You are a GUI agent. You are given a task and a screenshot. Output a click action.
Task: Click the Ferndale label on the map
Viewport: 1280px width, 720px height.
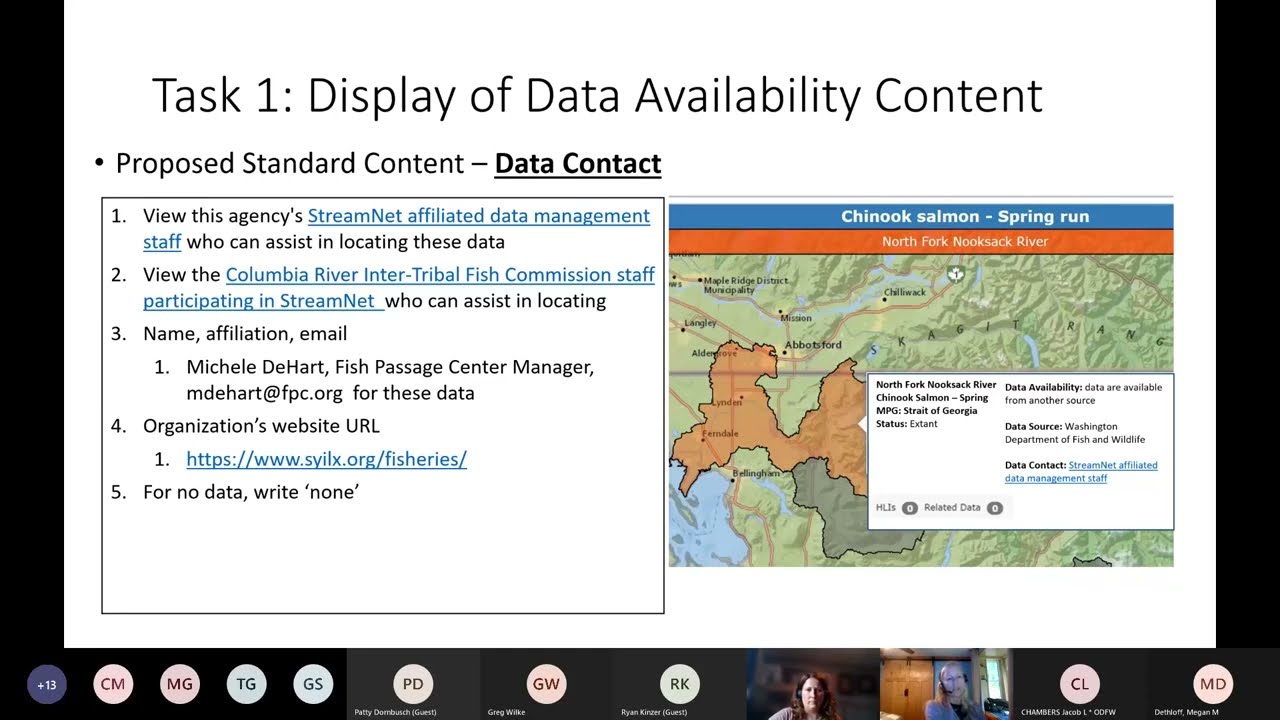(x=720, y=434)
